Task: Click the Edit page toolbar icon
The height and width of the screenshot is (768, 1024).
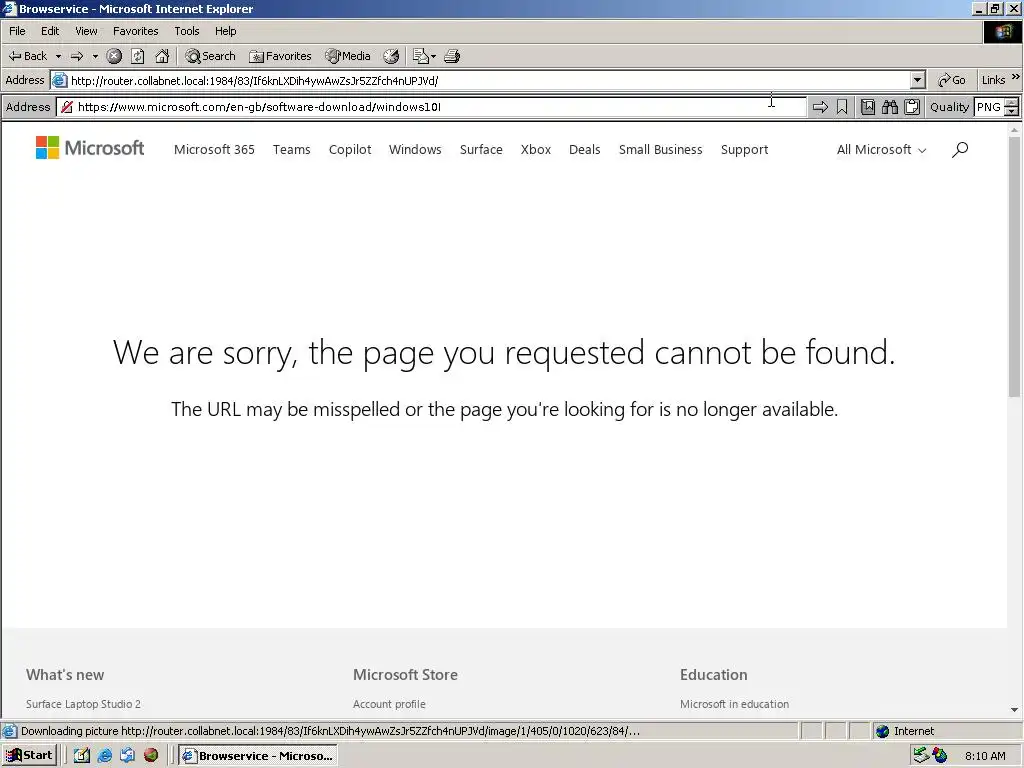Action: tap(421, 56)
